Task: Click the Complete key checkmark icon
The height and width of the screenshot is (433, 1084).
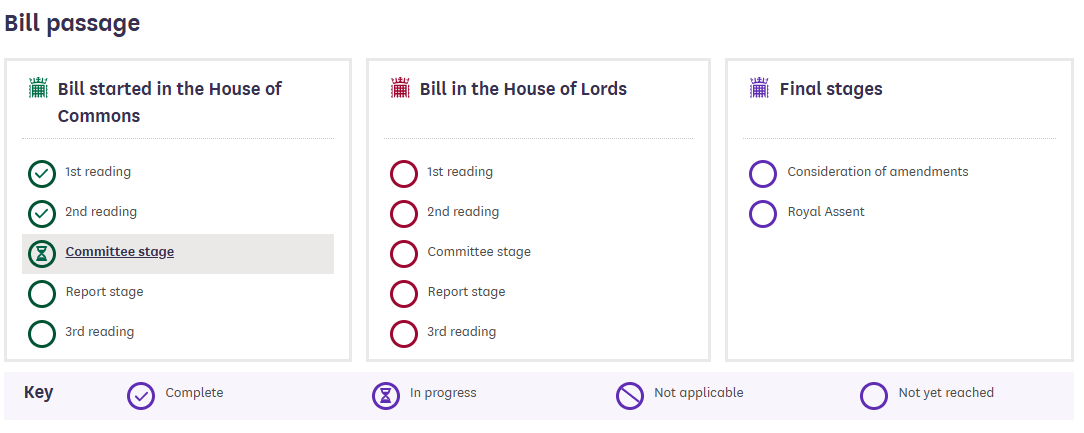Action: point(141,396)
